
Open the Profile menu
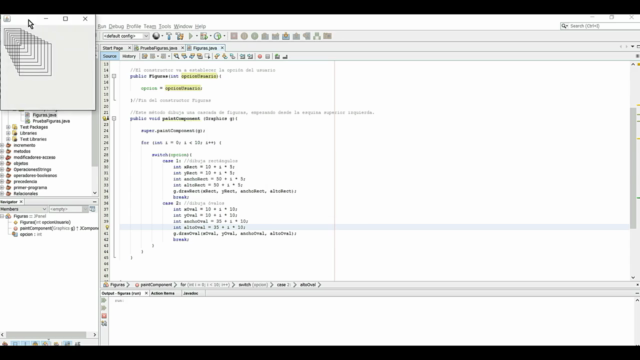click(x=133, y=26)
